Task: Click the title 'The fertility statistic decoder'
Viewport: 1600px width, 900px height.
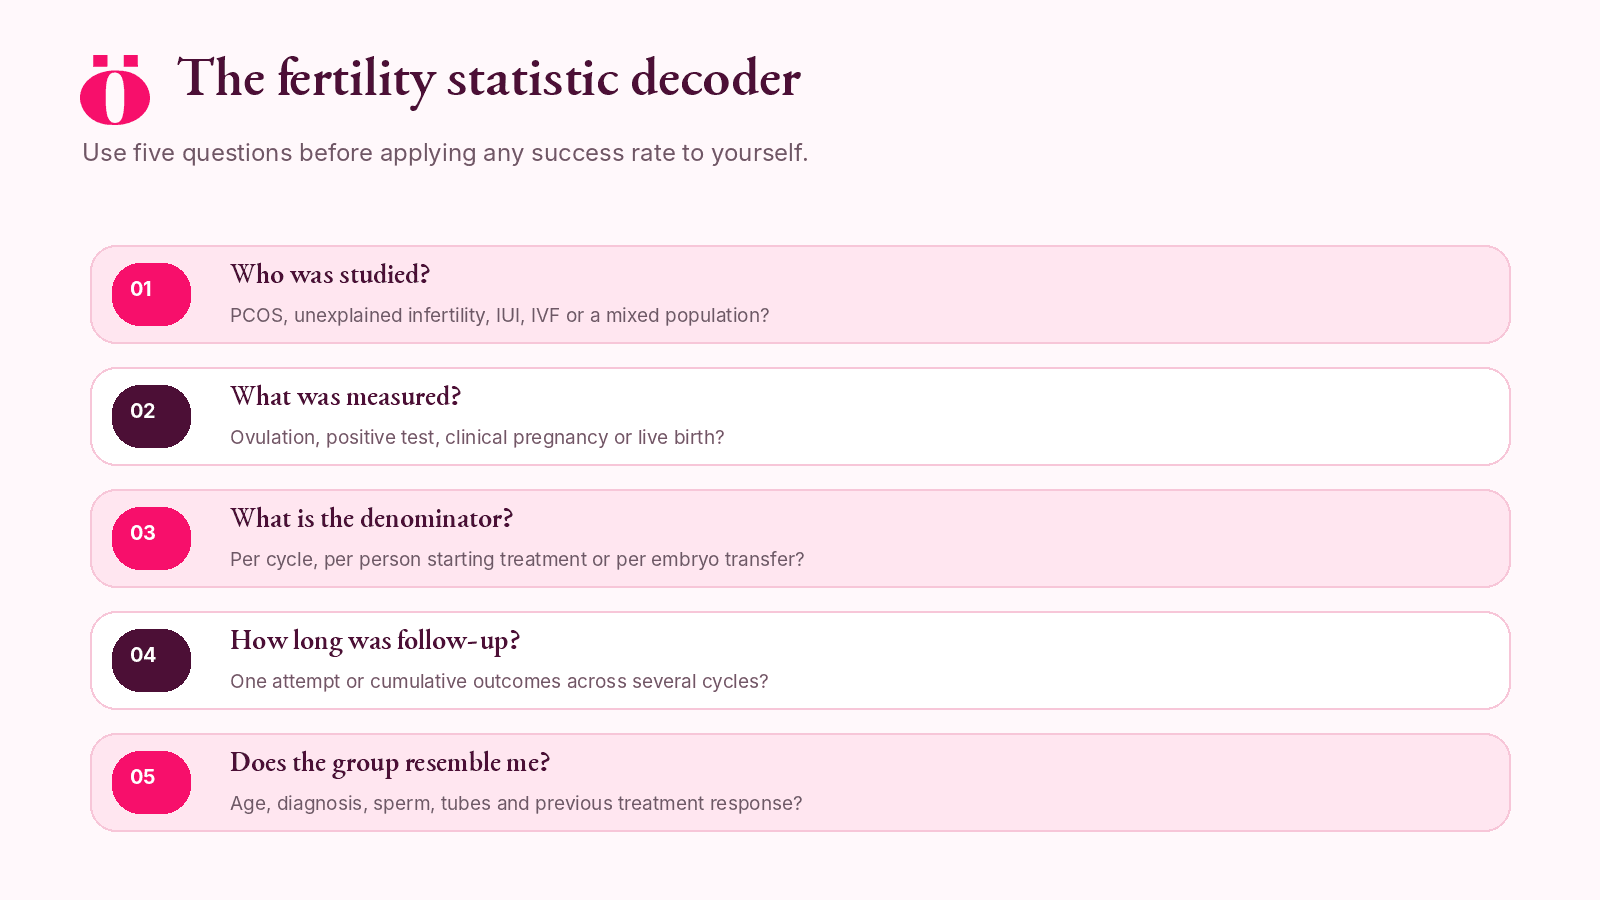Action: tap(489, 78)
